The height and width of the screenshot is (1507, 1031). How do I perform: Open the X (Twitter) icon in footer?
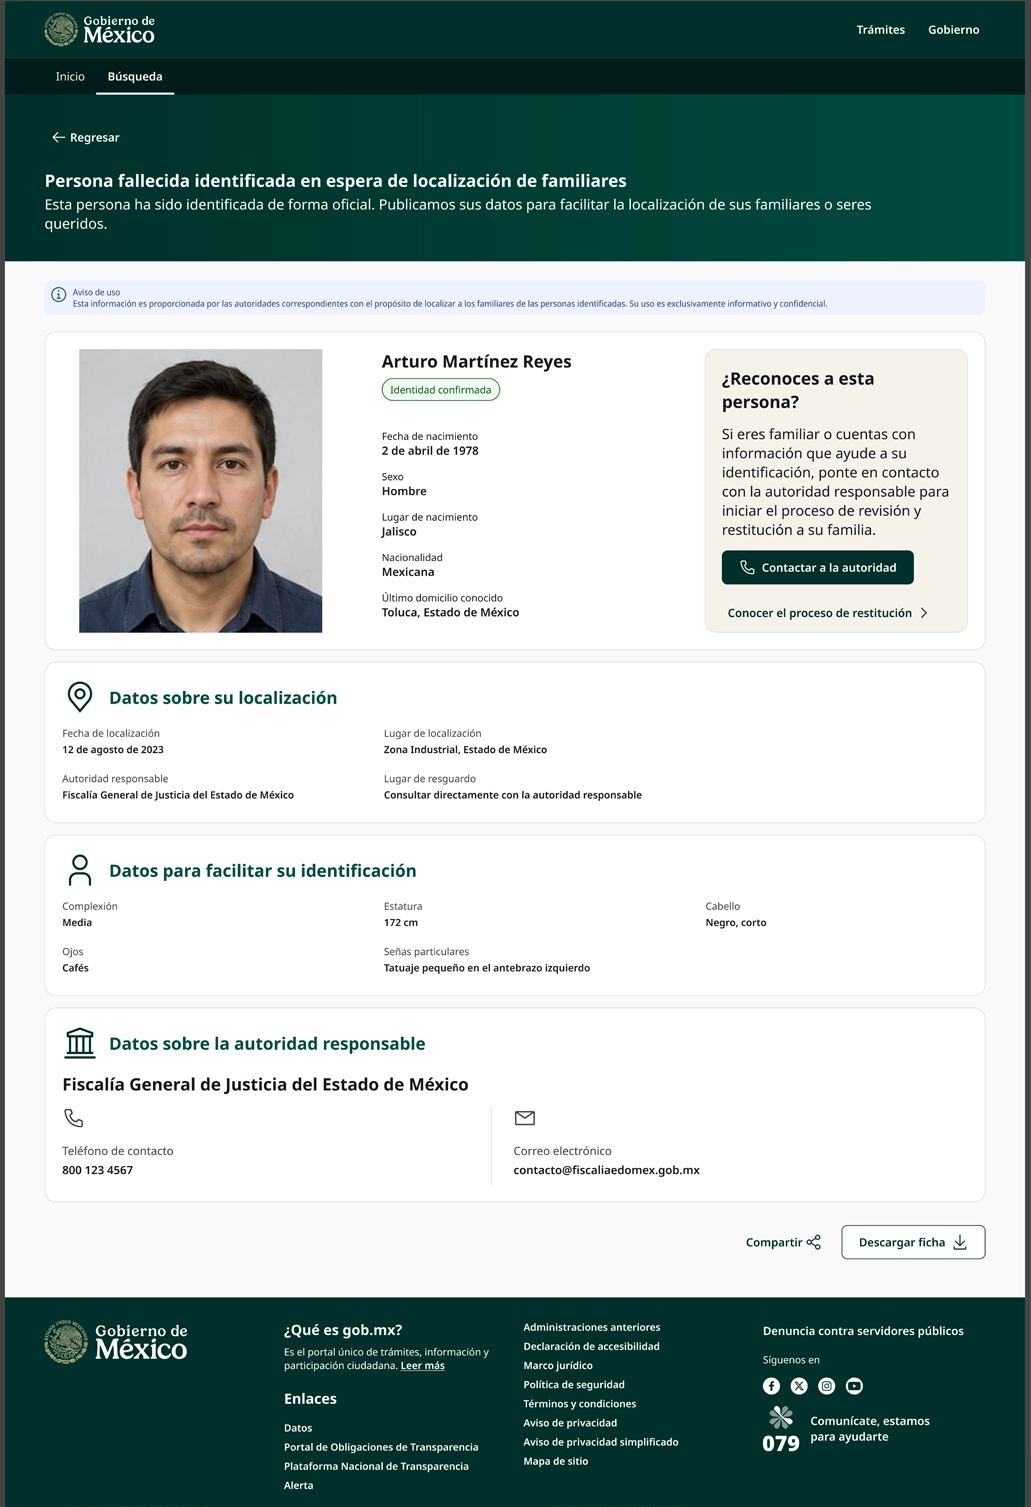(799, 1386)
